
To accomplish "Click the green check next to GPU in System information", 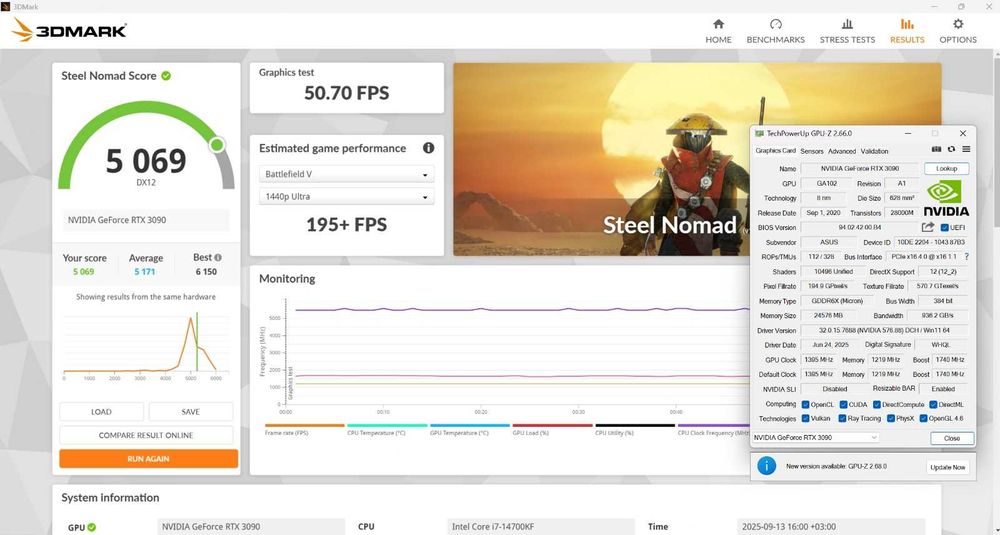I will point(92,527).
